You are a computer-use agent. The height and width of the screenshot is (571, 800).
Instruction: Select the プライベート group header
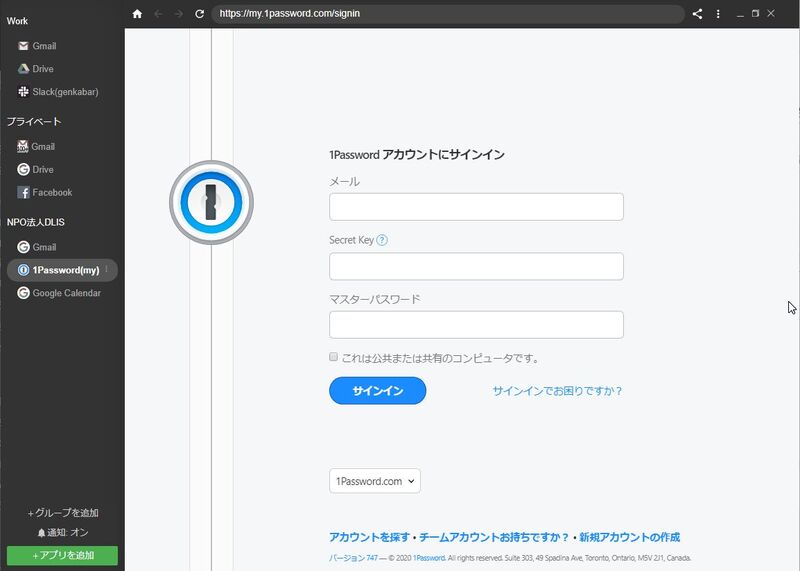[x=34, y=121]
